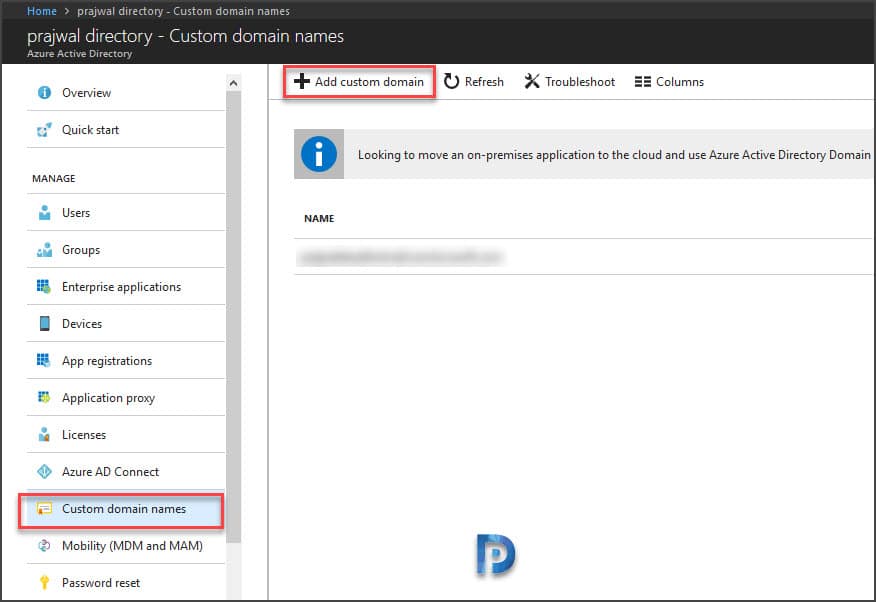This screenshot has width=876, height=602.
Task: Click the blue information banner icon
Action: pos(319,154)
